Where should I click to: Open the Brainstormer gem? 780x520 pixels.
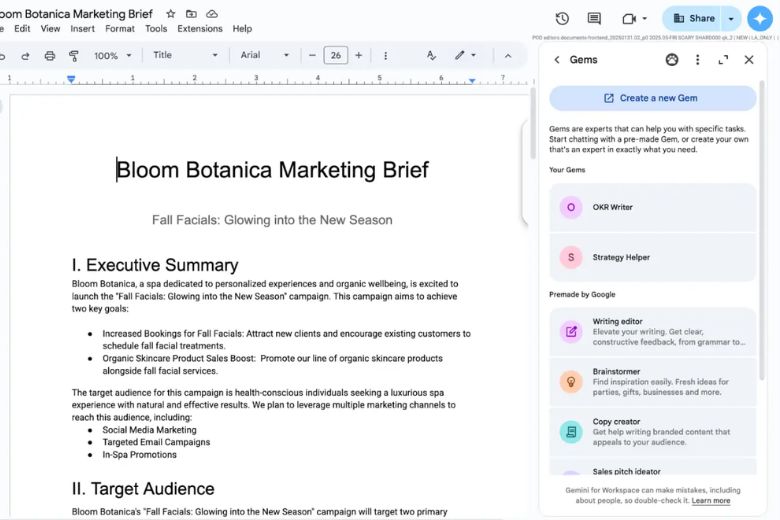(x=653, y=382)
